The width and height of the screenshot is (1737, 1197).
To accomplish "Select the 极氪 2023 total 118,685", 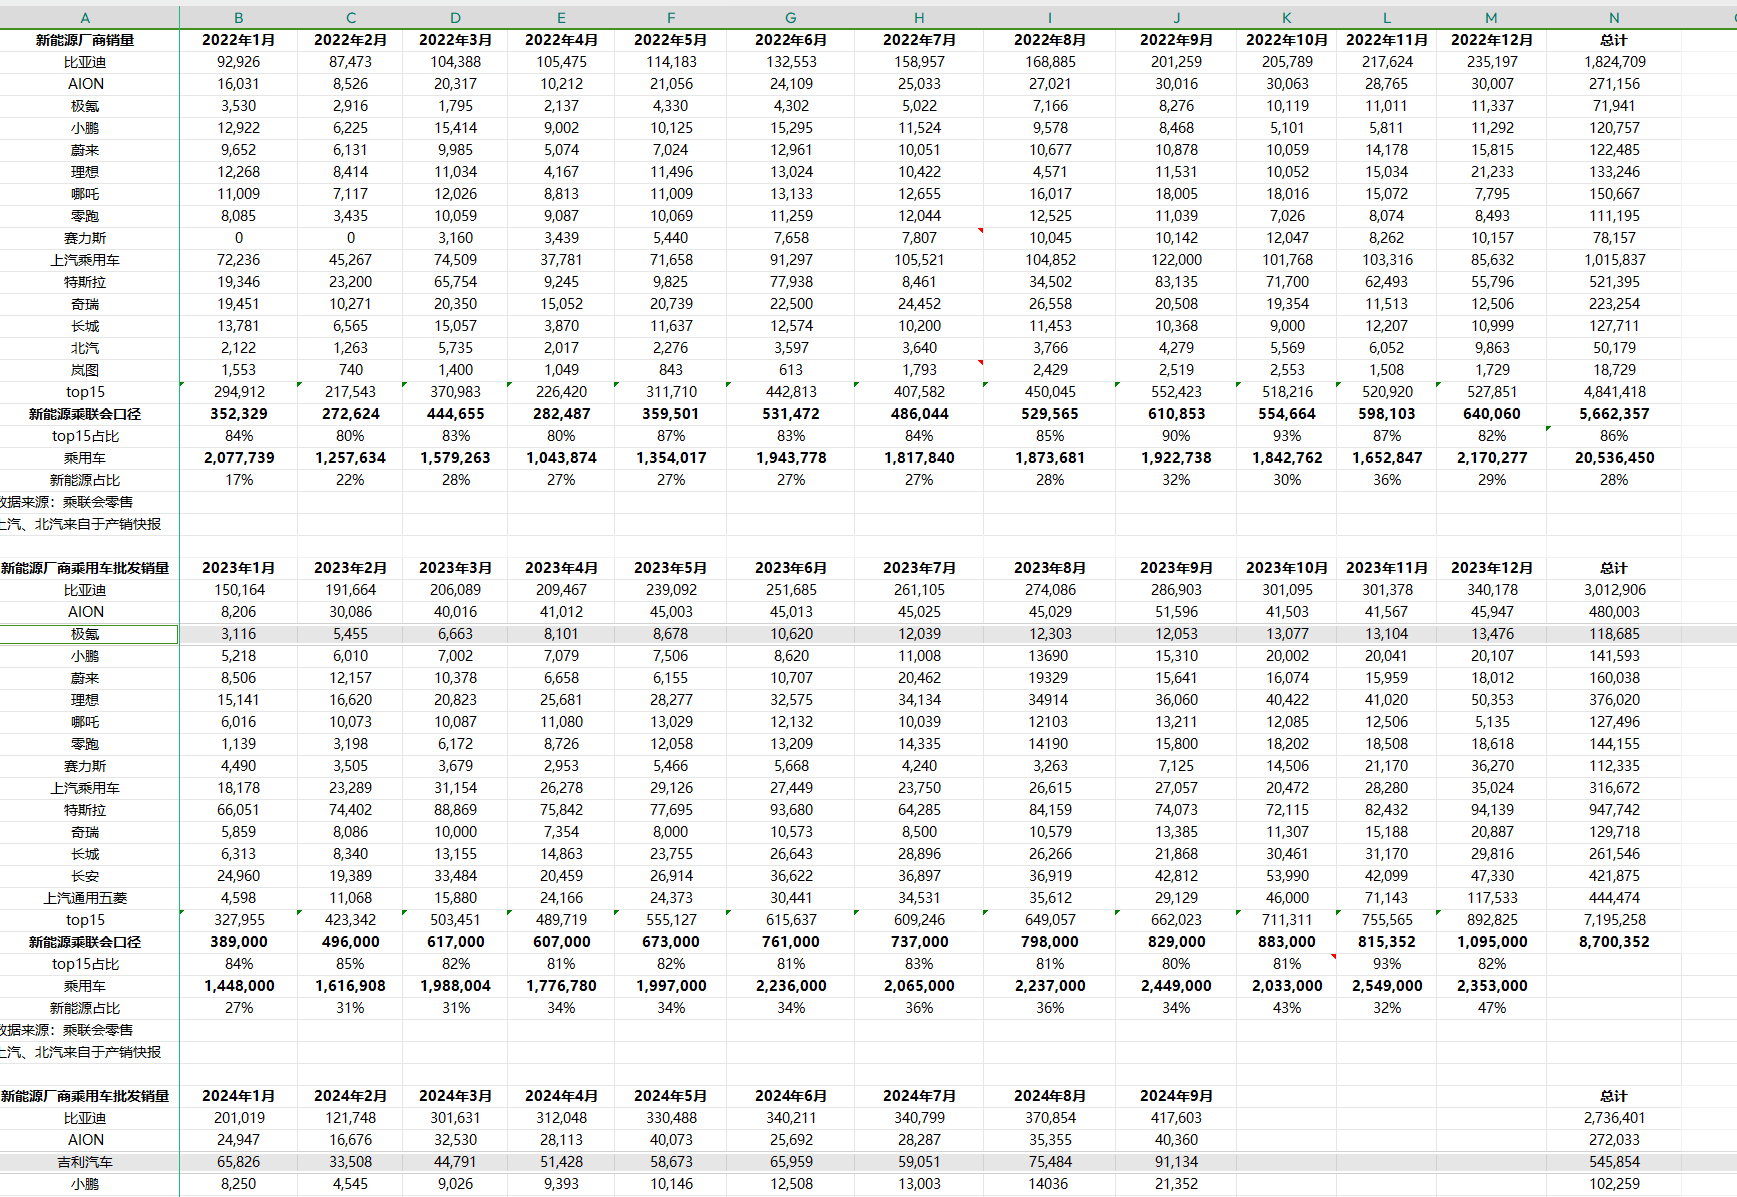I will coord(1614,634).
